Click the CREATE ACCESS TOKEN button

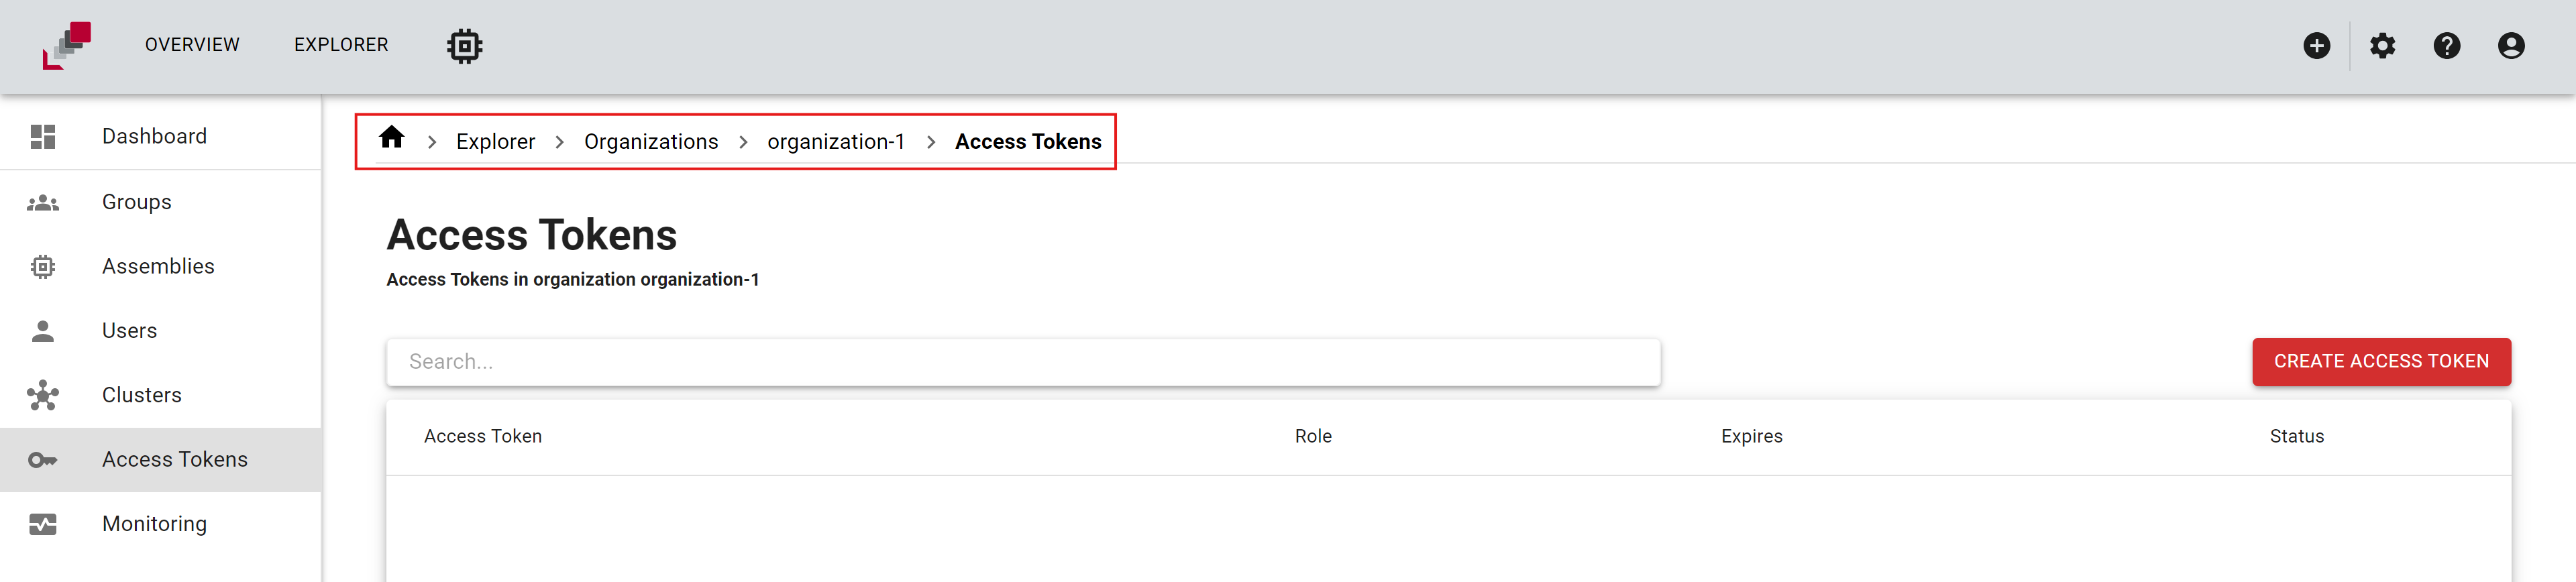[x=2381, y=362]
